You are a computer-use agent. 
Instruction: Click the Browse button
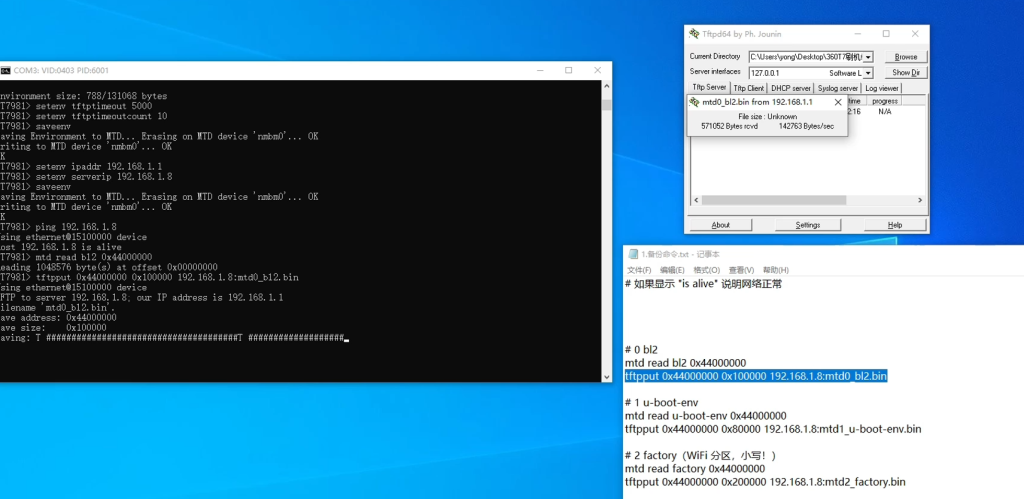pos(905,57)
